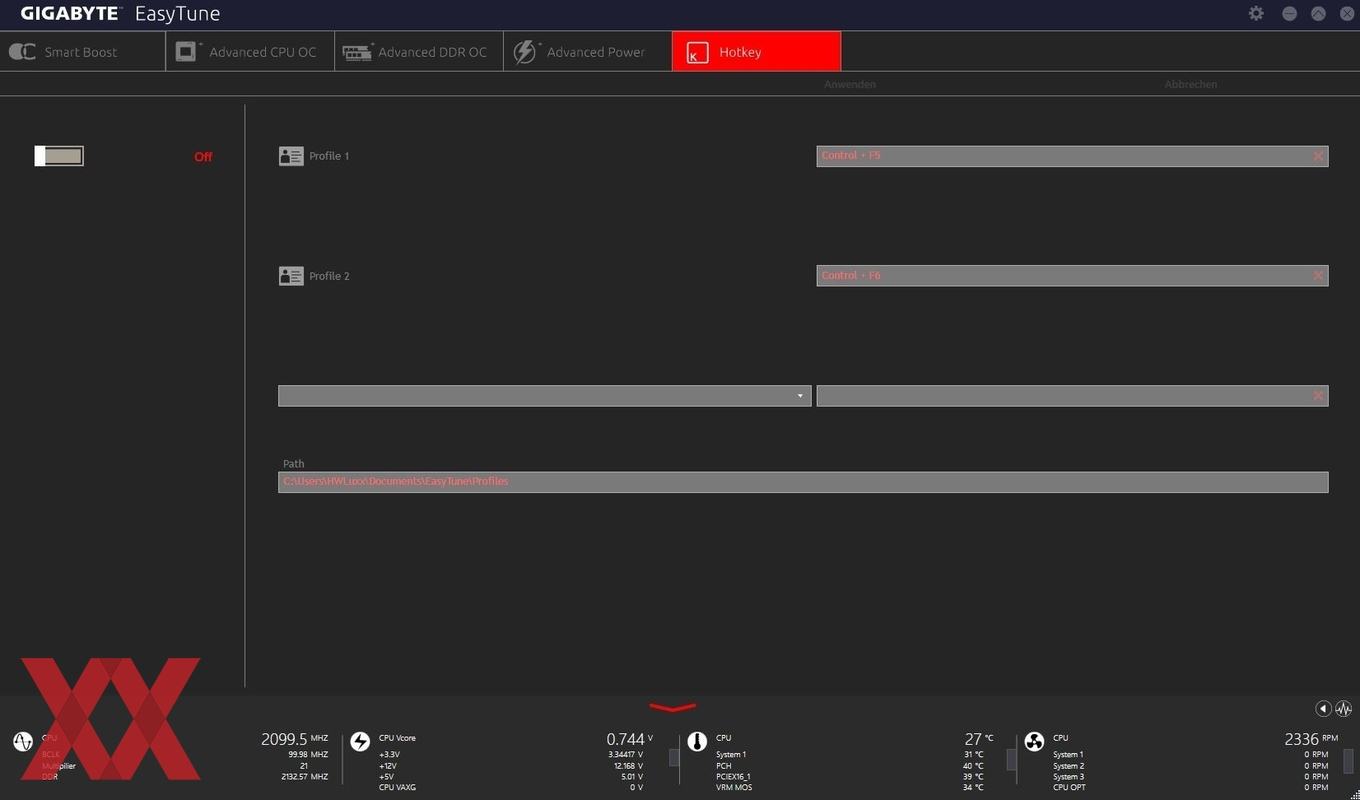Screen dimensions: 1360x800
Task: Click the 2336 RPM fan reading
Action: pos(1311,739)
